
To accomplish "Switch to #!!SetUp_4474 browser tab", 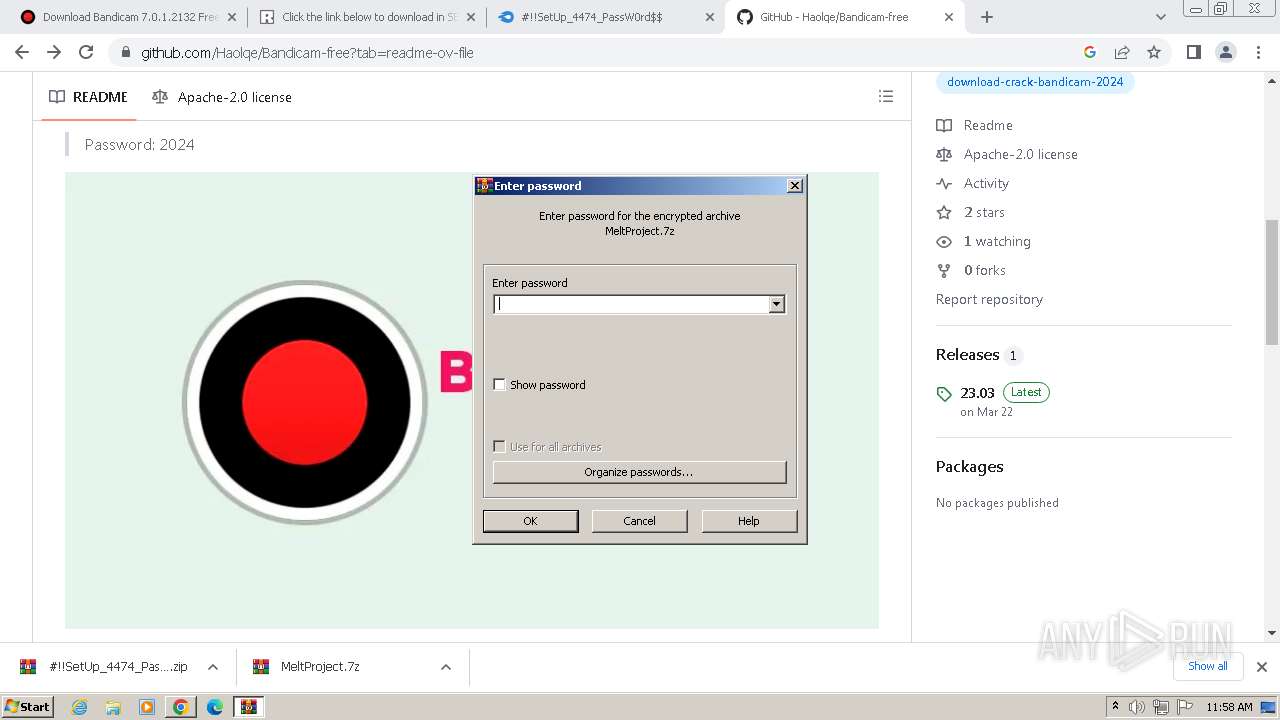I will 606,17.
